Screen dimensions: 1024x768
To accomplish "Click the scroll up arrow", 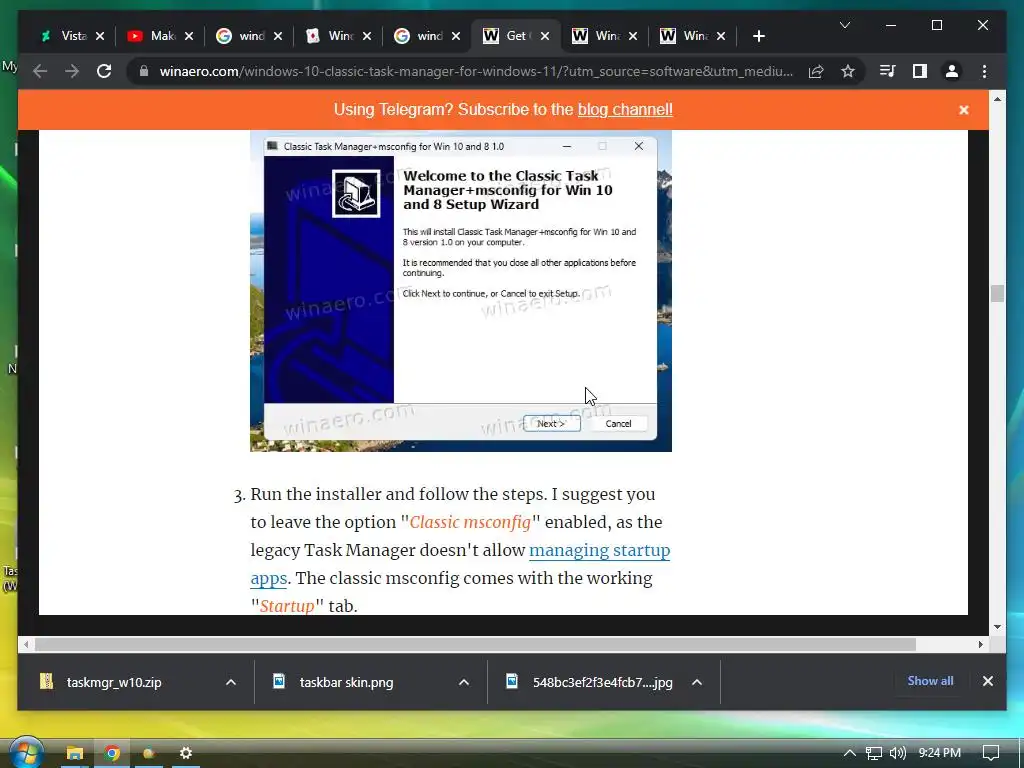I will pyautogui.click(x=997, y=99).
